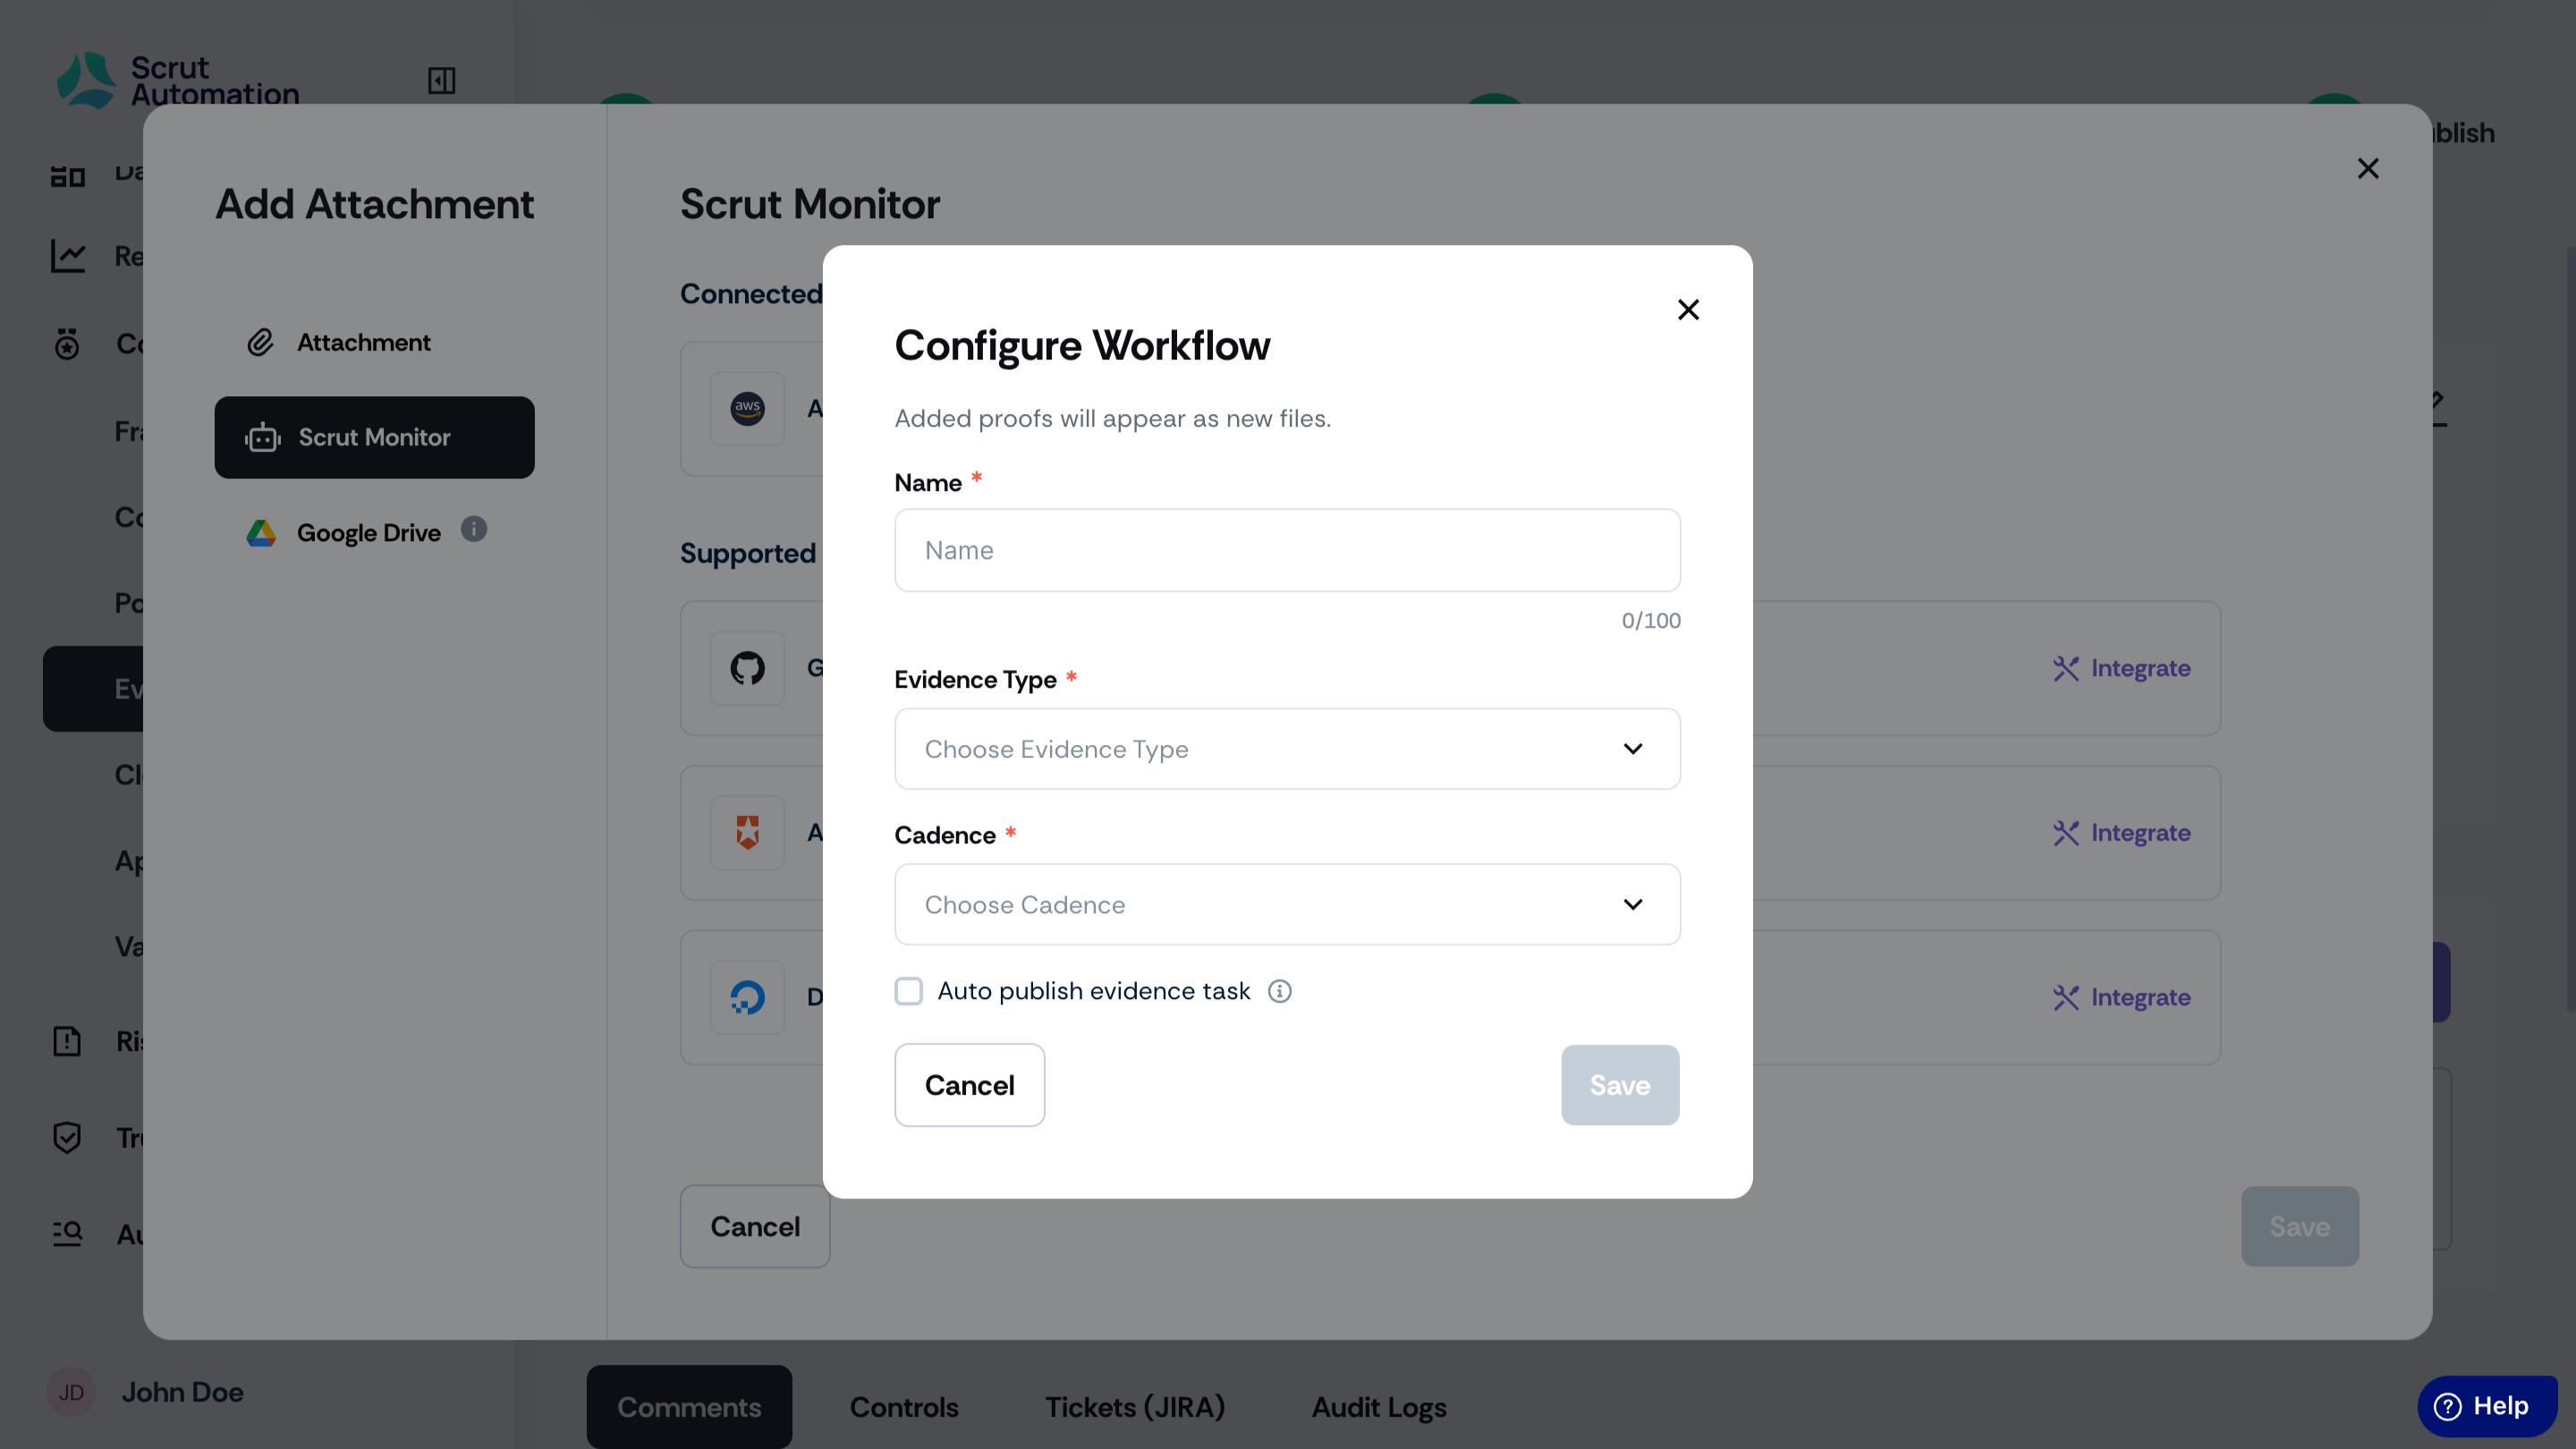
Task: Focus the Name input field
Action: (x=1287, y=550)
